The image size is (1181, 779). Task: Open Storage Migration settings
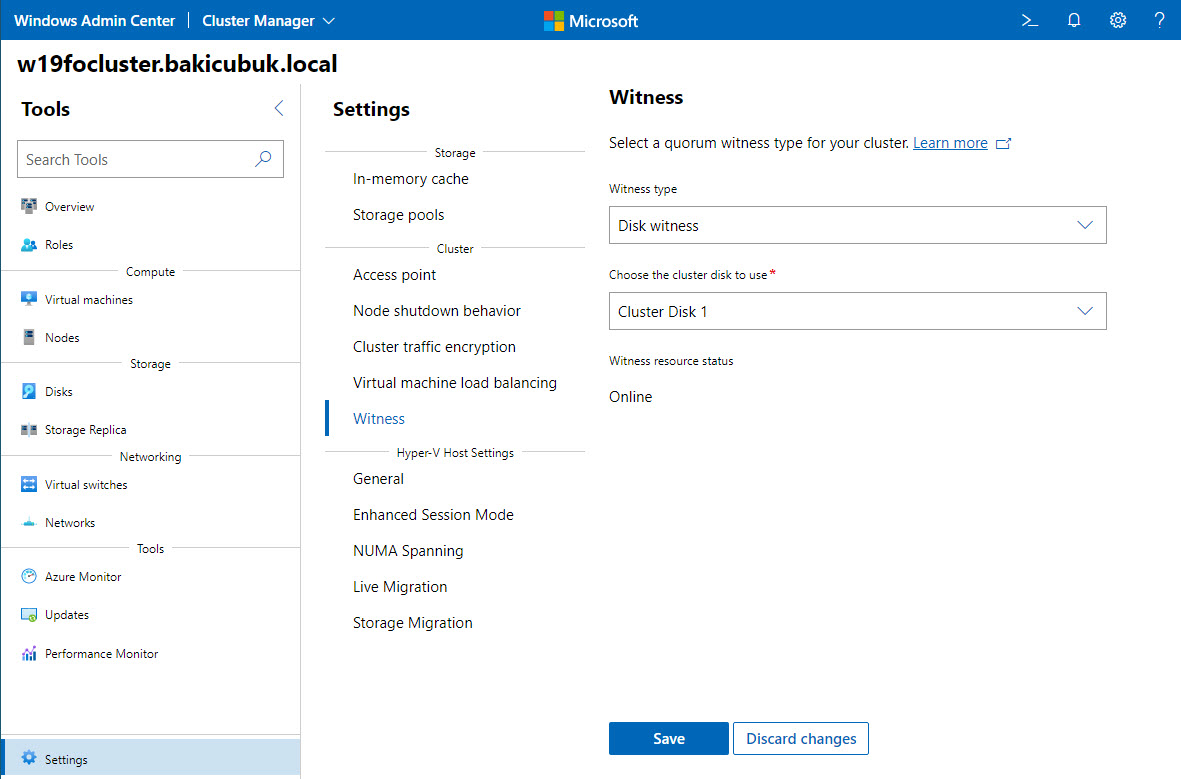point(413,623)
